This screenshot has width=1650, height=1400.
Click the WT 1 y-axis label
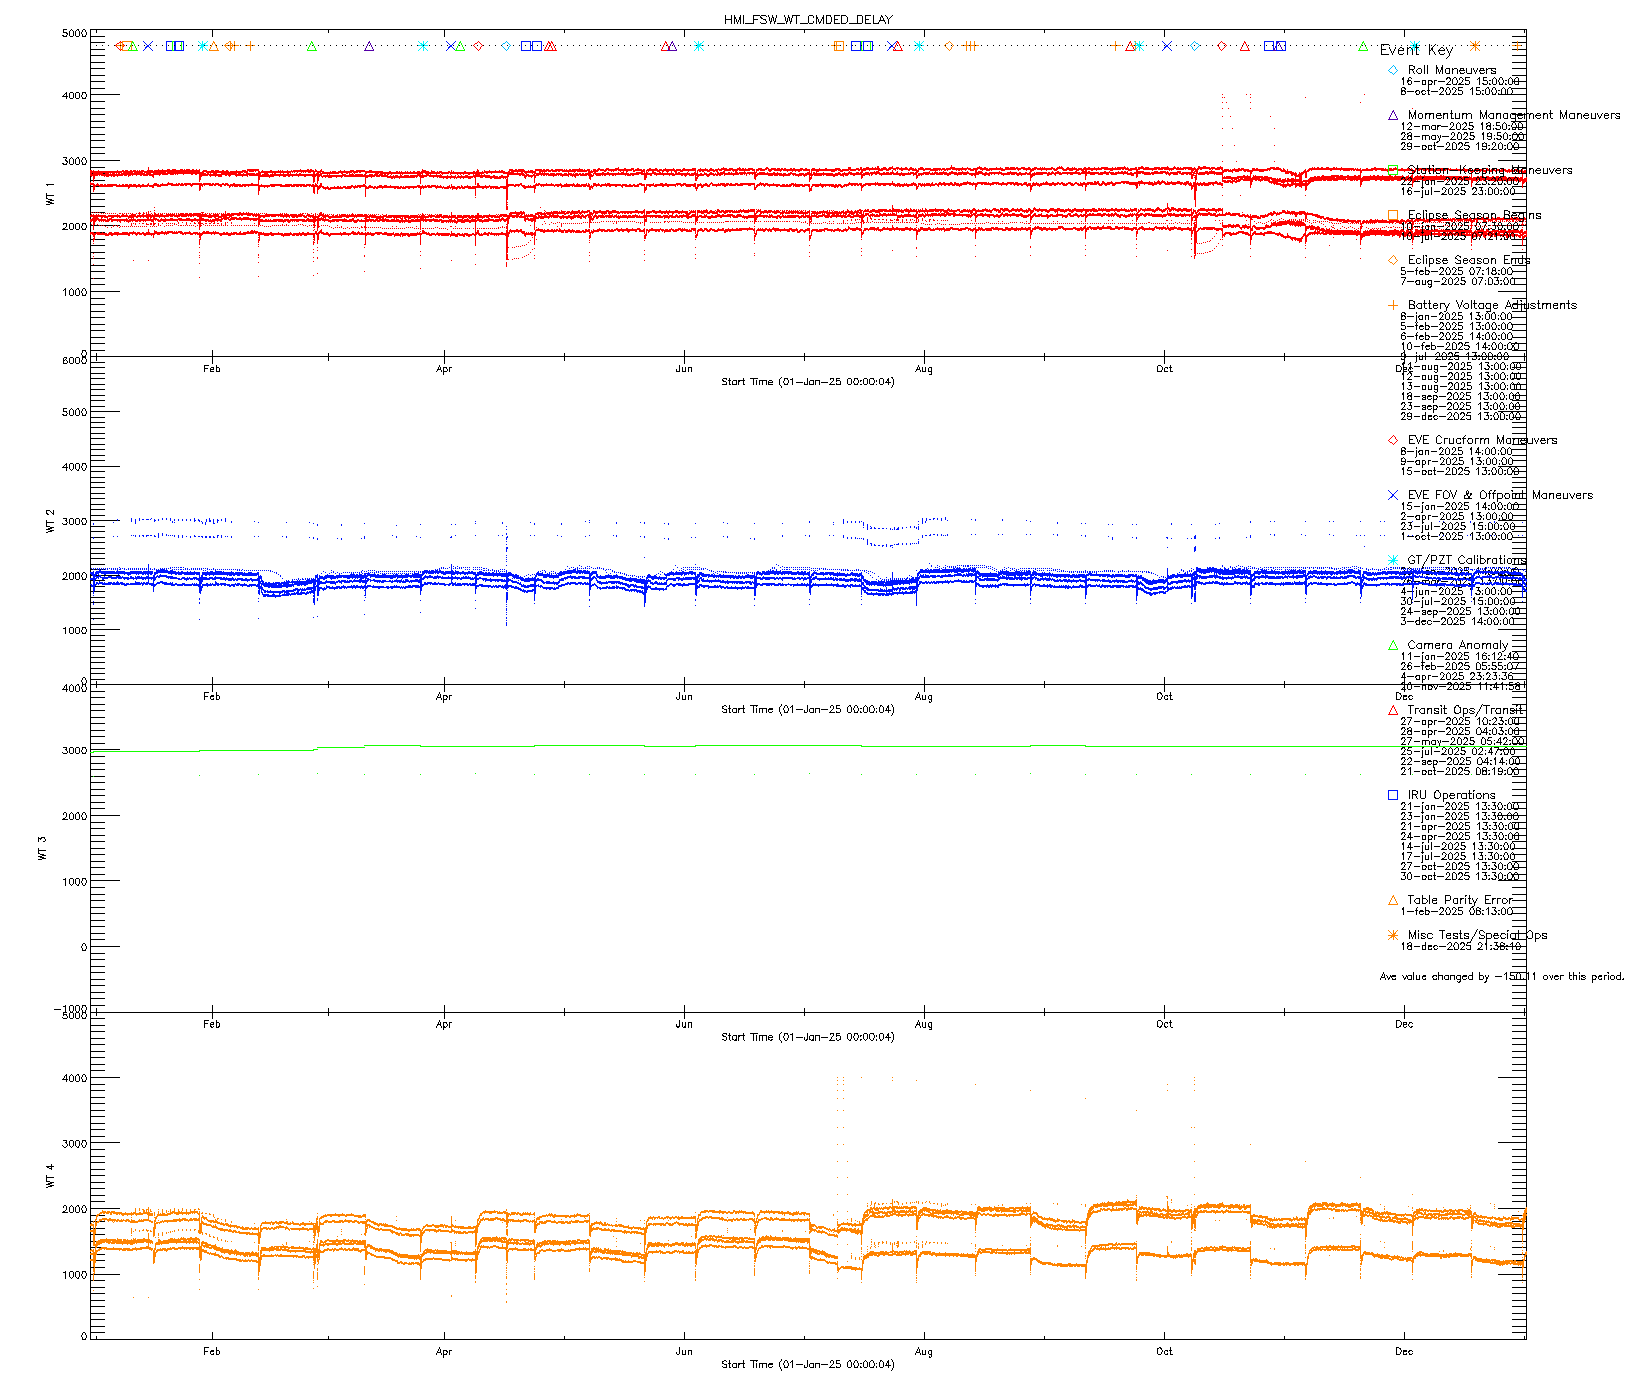(50, 194)
